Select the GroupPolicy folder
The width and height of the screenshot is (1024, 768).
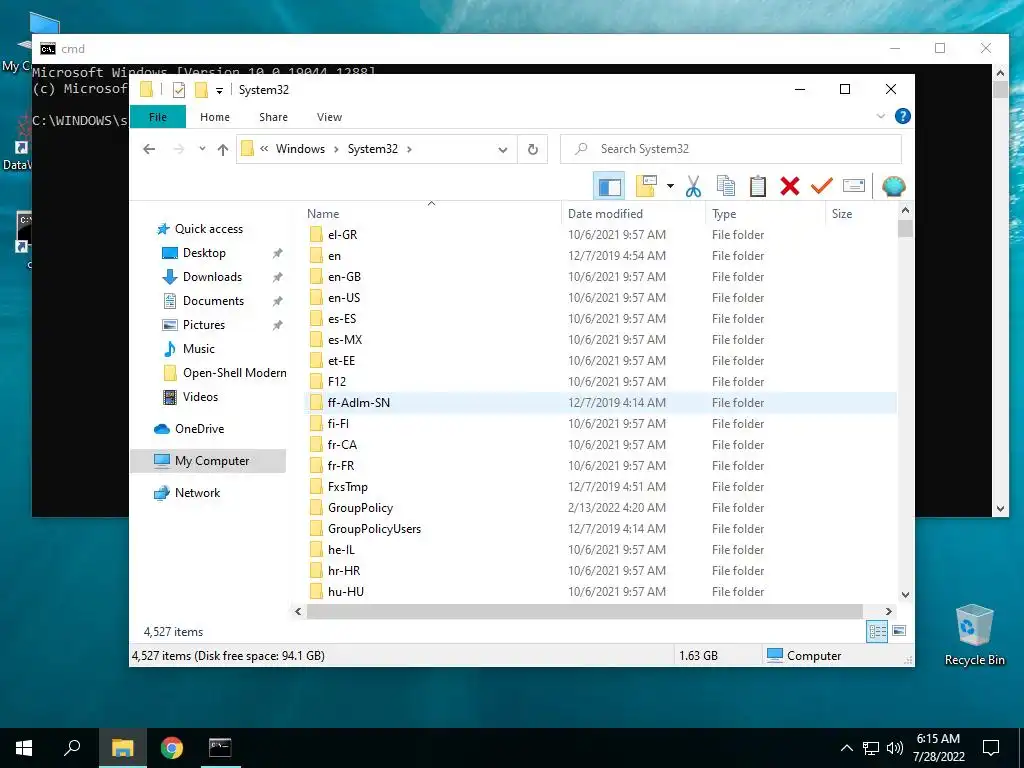tap(360, 508)
